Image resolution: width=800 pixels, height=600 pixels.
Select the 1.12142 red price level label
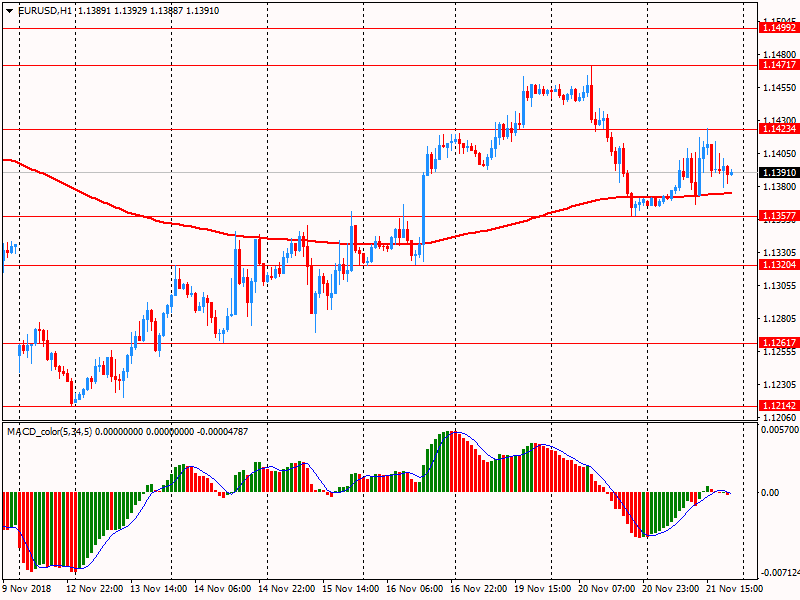tap(779, 406)
